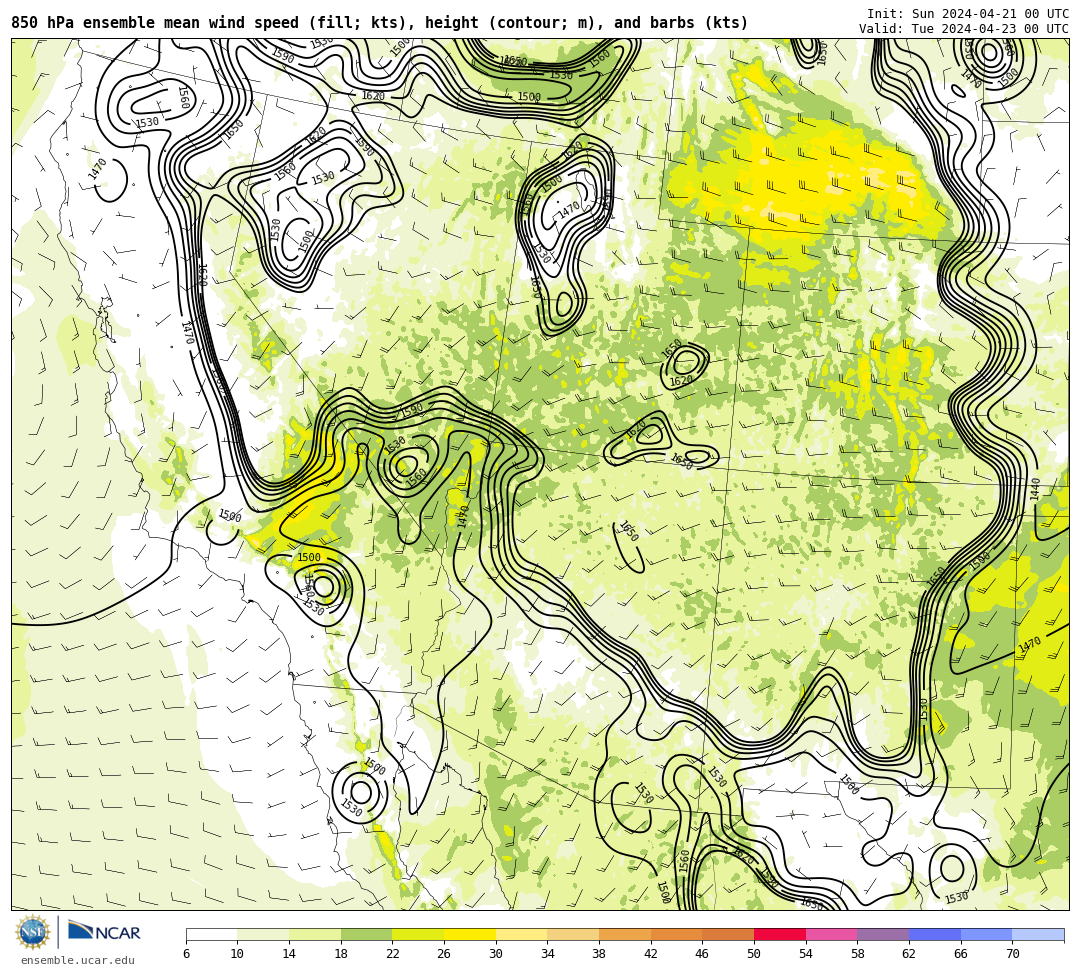This screenshot has width=1080, height=973.
Task: Click colorbar tick label 58
Action: (858, 954)
